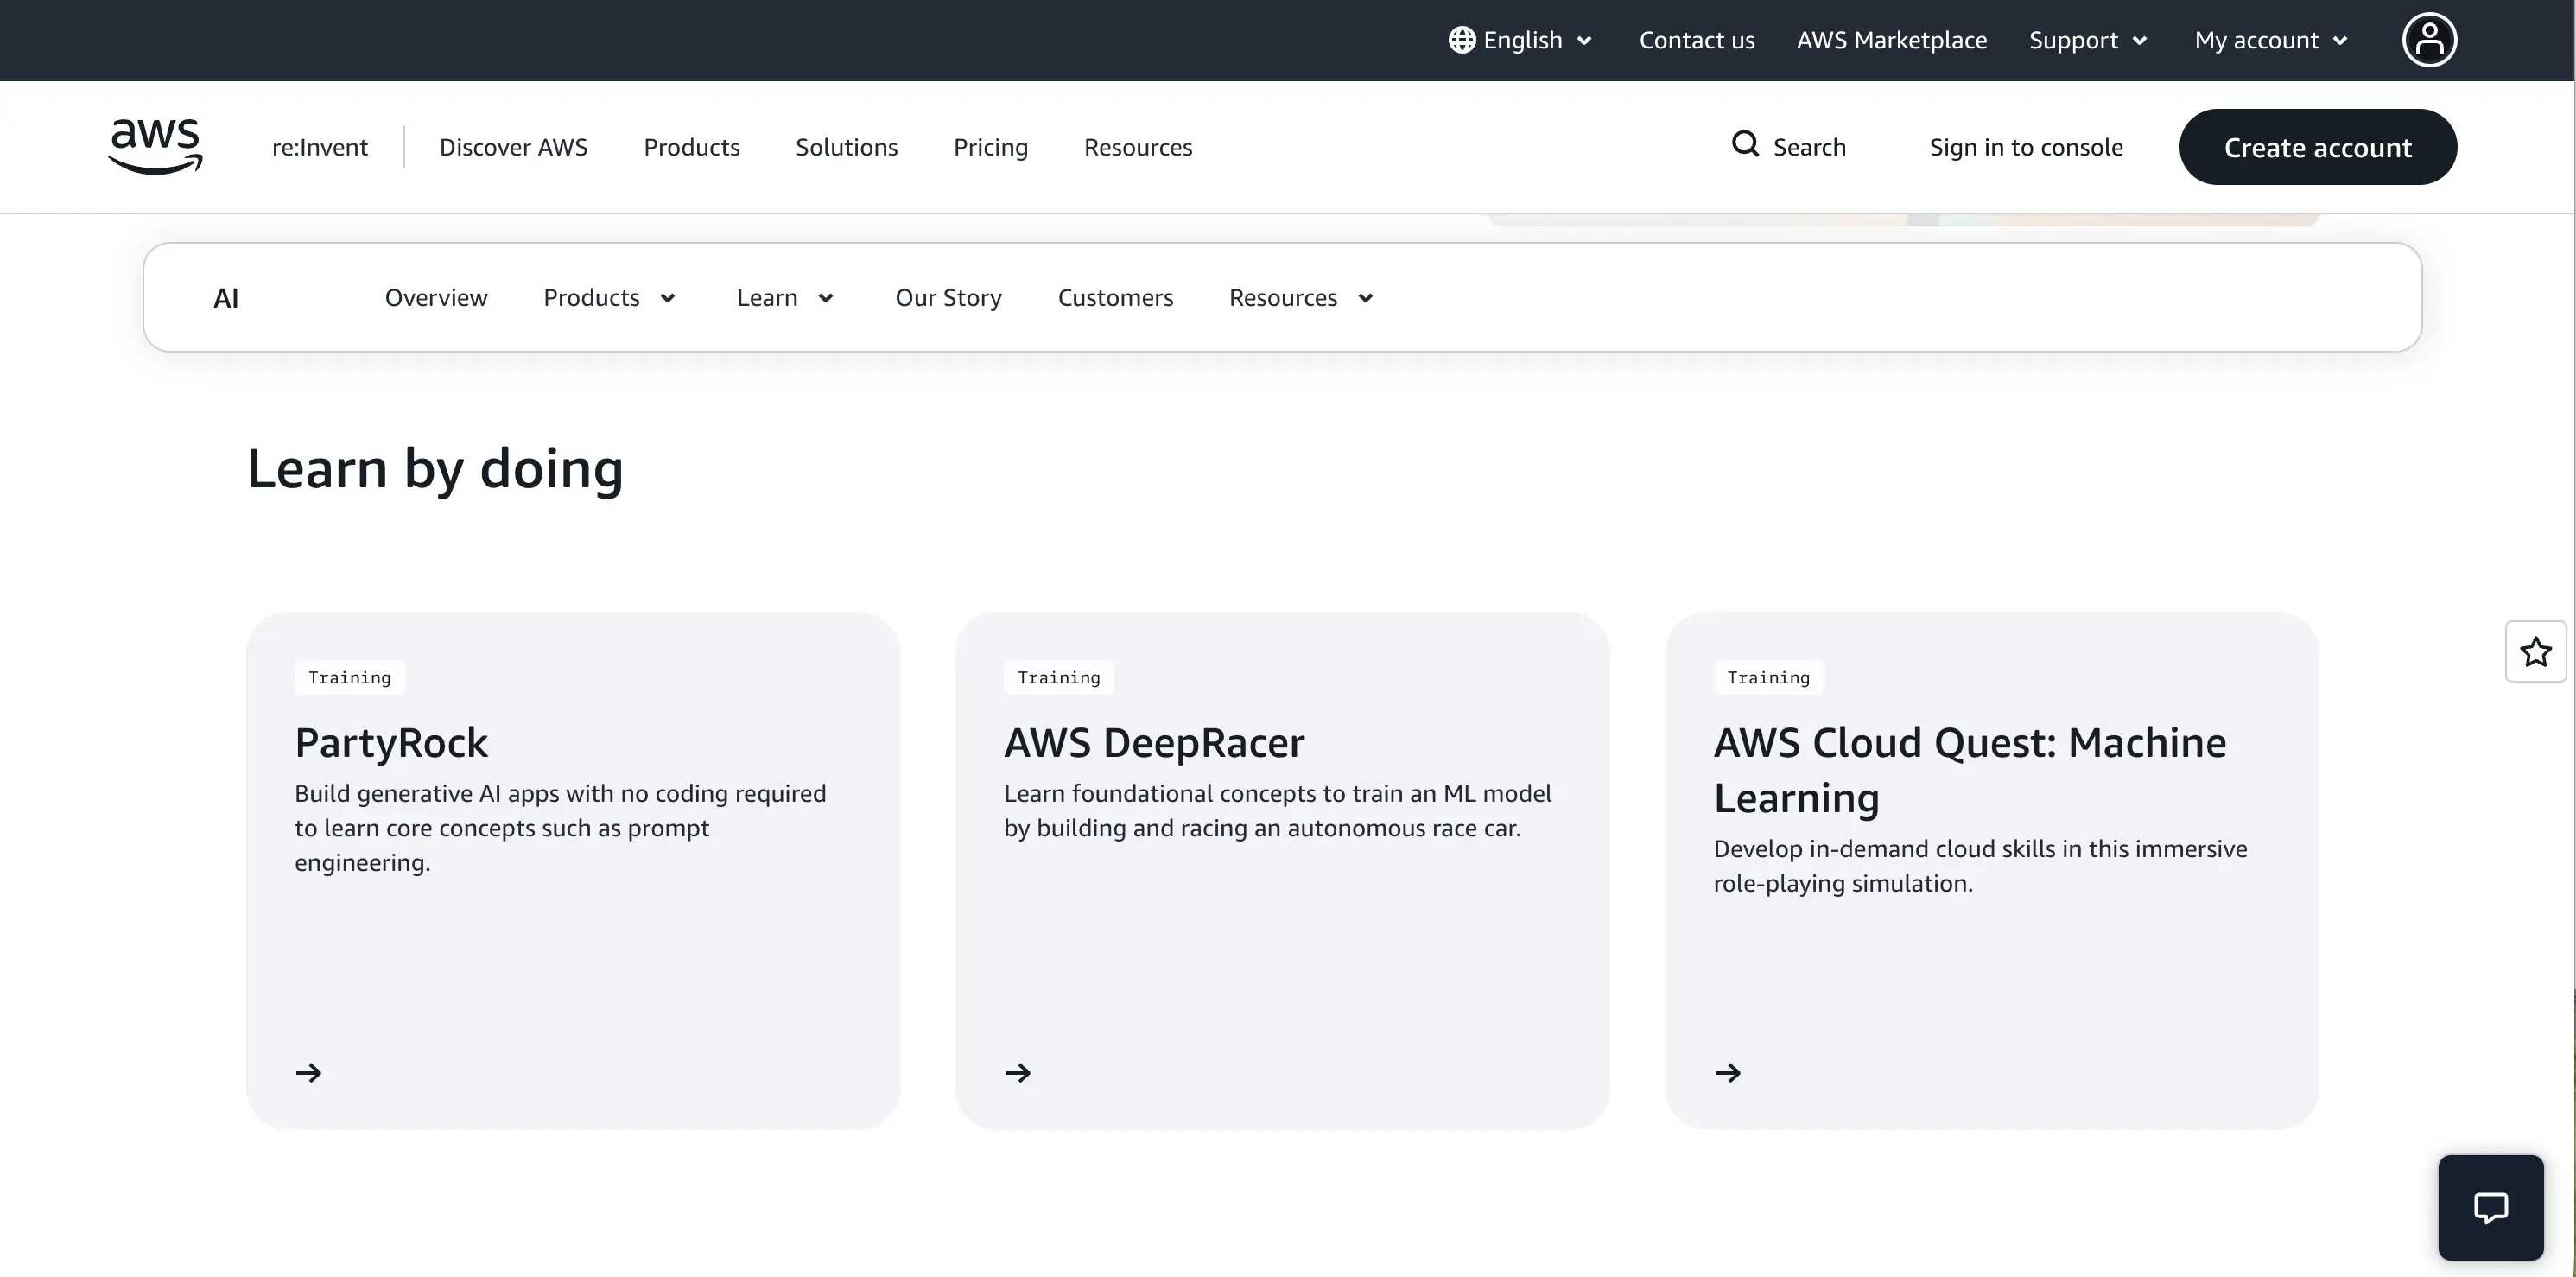Click Cloud Quest description about role-playing simulation
The image size is (2576, 1277).
pos(1980,866)
